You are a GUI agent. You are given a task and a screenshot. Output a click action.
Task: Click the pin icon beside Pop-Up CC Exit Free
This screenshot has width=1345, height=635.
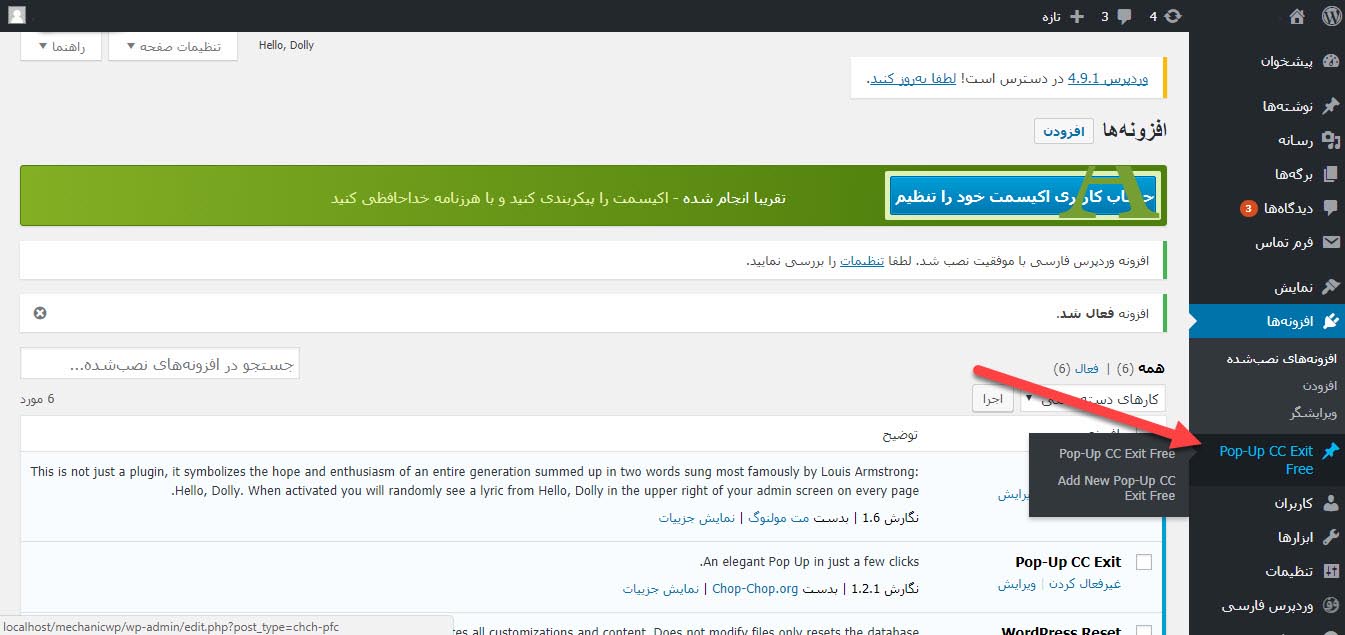coord(1330,451)
